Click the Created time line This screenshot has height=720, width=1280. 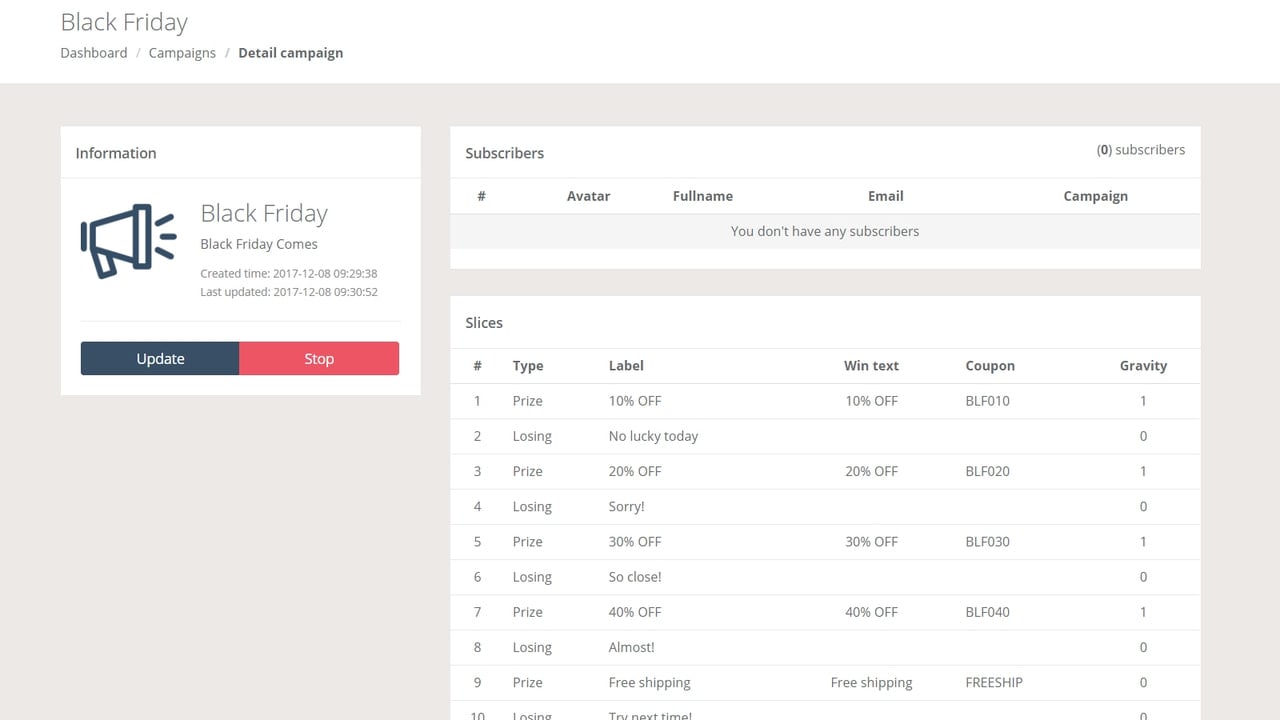click(x=288, y=273)
